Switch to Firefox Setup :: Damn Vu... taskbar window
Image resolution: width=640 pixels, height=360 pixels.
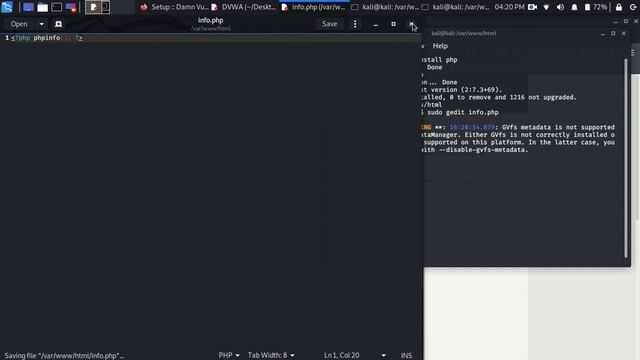(x=174, y=7)
